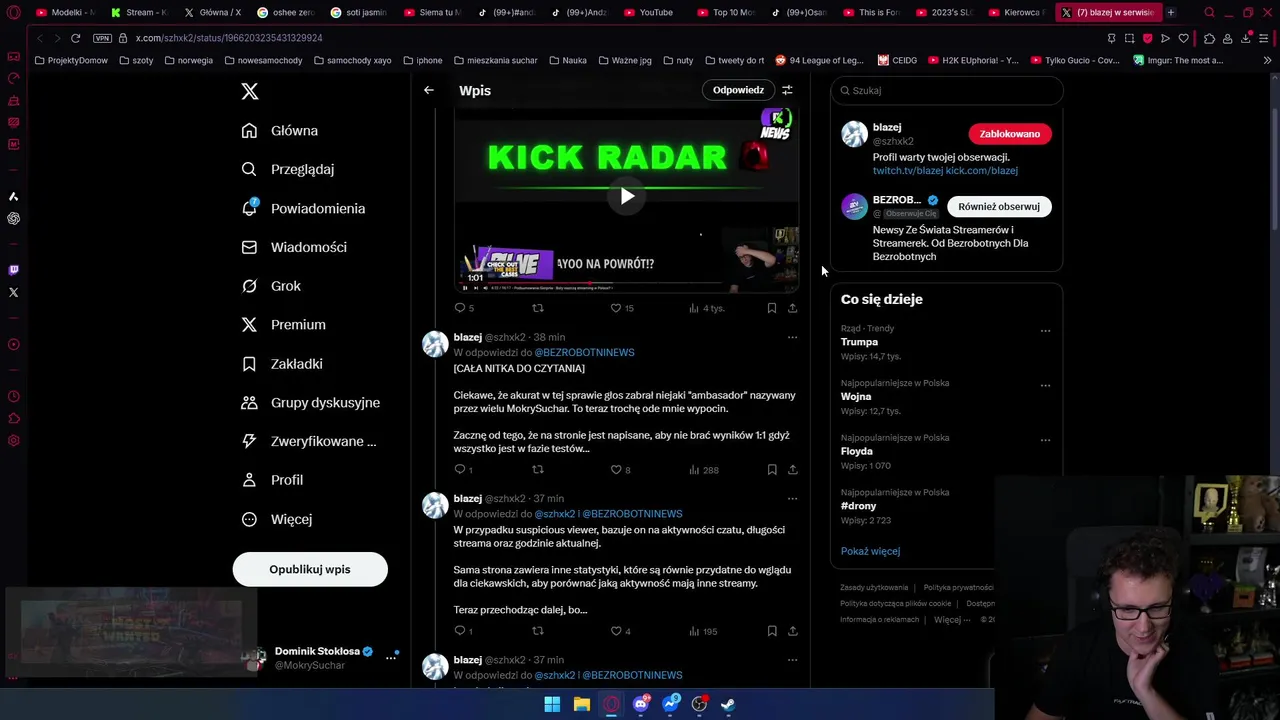Click the Odpowiedz button in header

point(738,90)
